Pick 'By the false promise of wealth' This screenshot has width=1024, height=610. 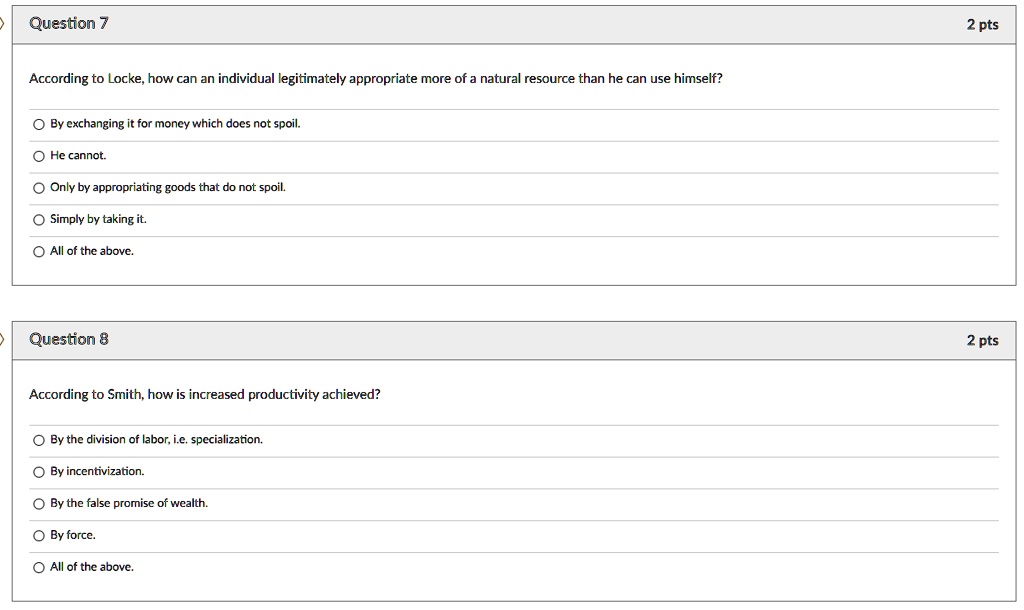(x=39, y=504)
